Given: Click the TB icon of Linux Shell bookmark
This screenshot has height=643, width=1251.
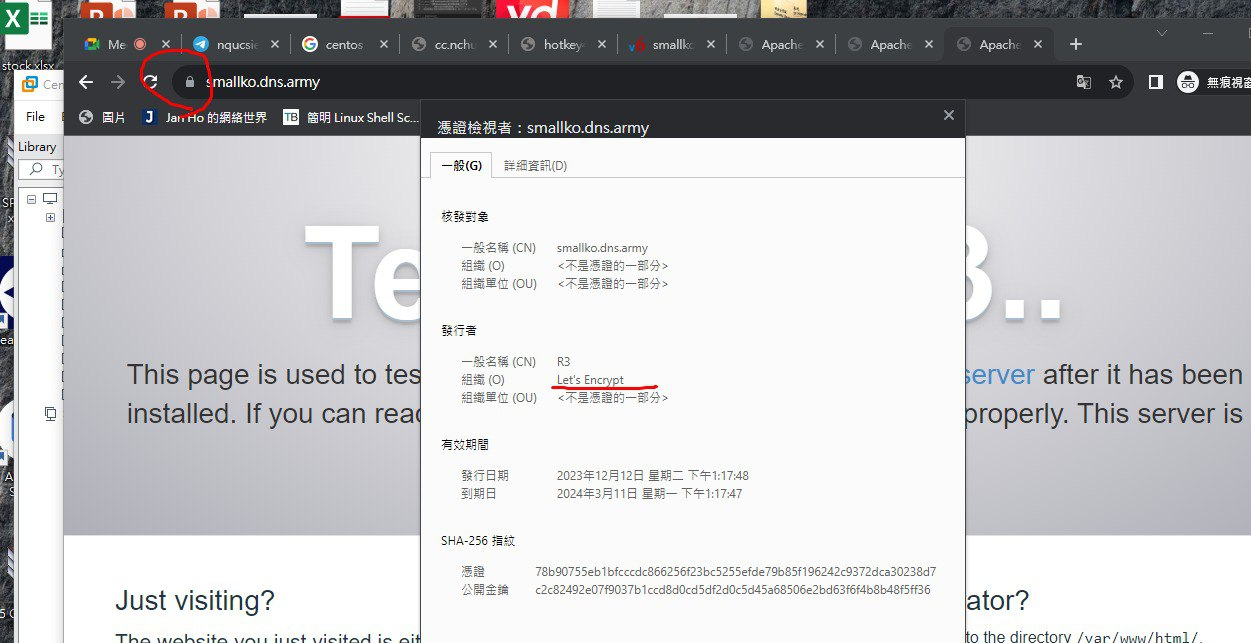Looking at the screenshot, I should tap(291, 117).
